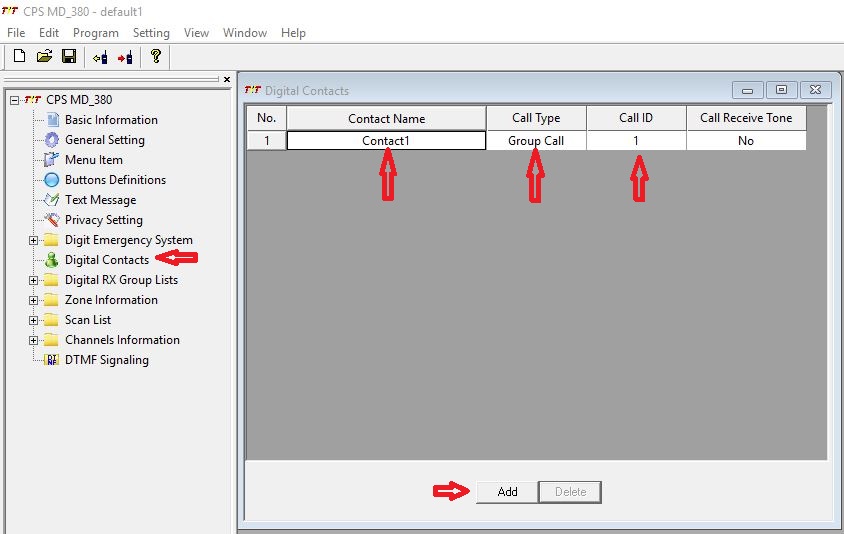844x534 pixels.
Task: Open the View menu
Action: click(x=196, y=33)
